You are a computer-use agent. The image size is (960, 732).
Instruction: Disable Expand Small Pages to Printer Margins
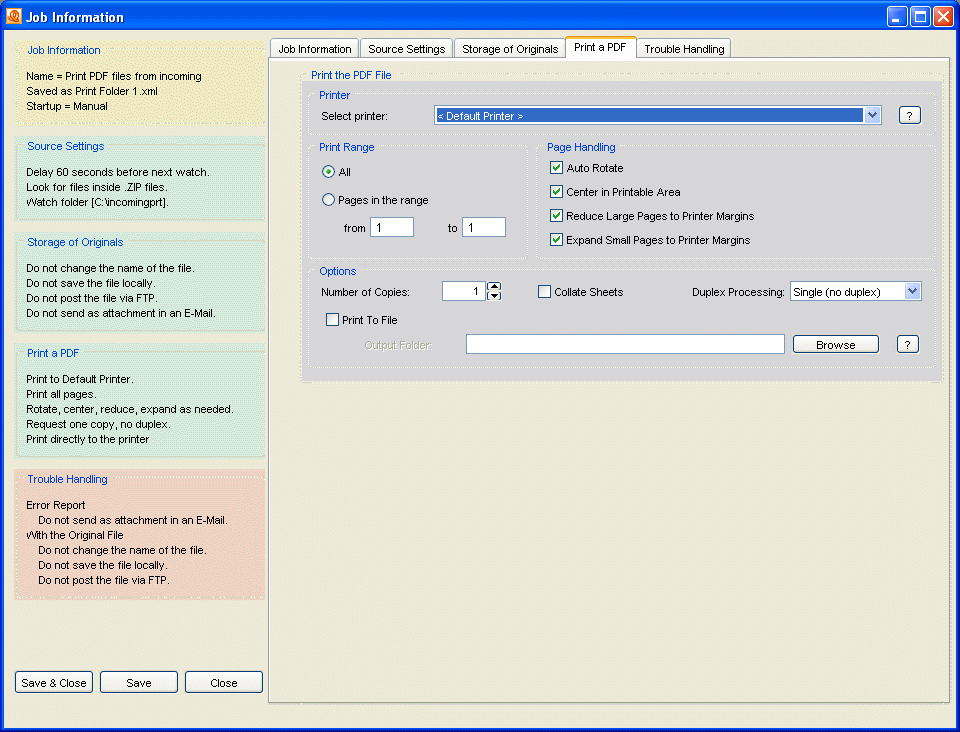[x=557, y=239]
